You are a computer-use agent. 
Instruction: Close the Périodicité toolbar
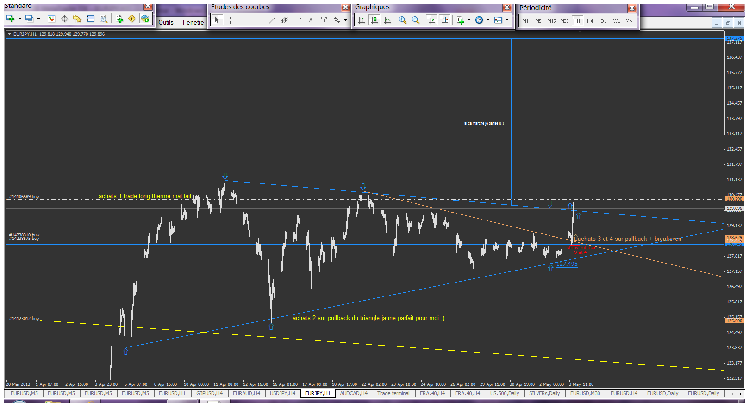632,8
